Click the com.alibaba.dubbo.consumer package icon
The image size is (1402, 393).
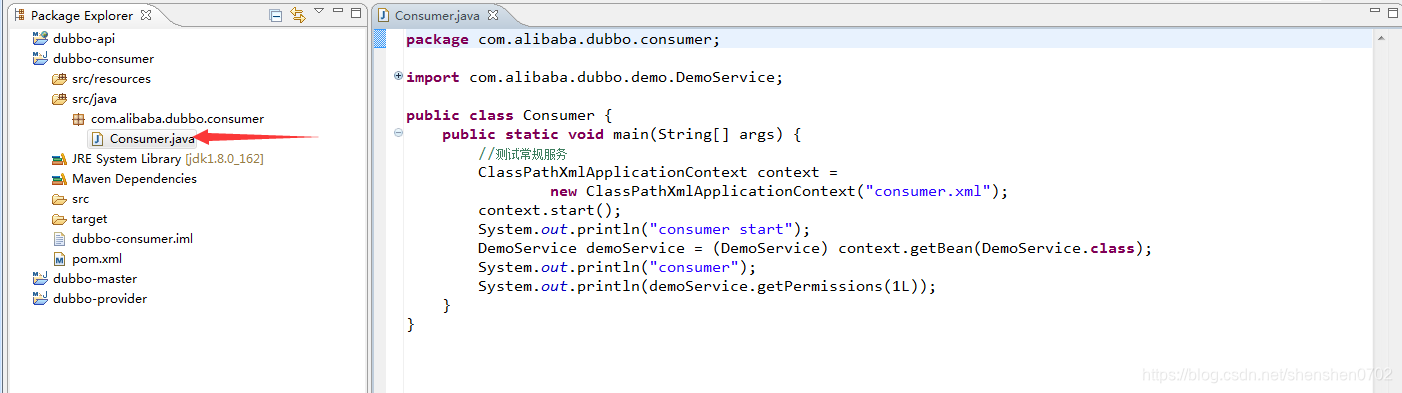[x=79, y=119]
